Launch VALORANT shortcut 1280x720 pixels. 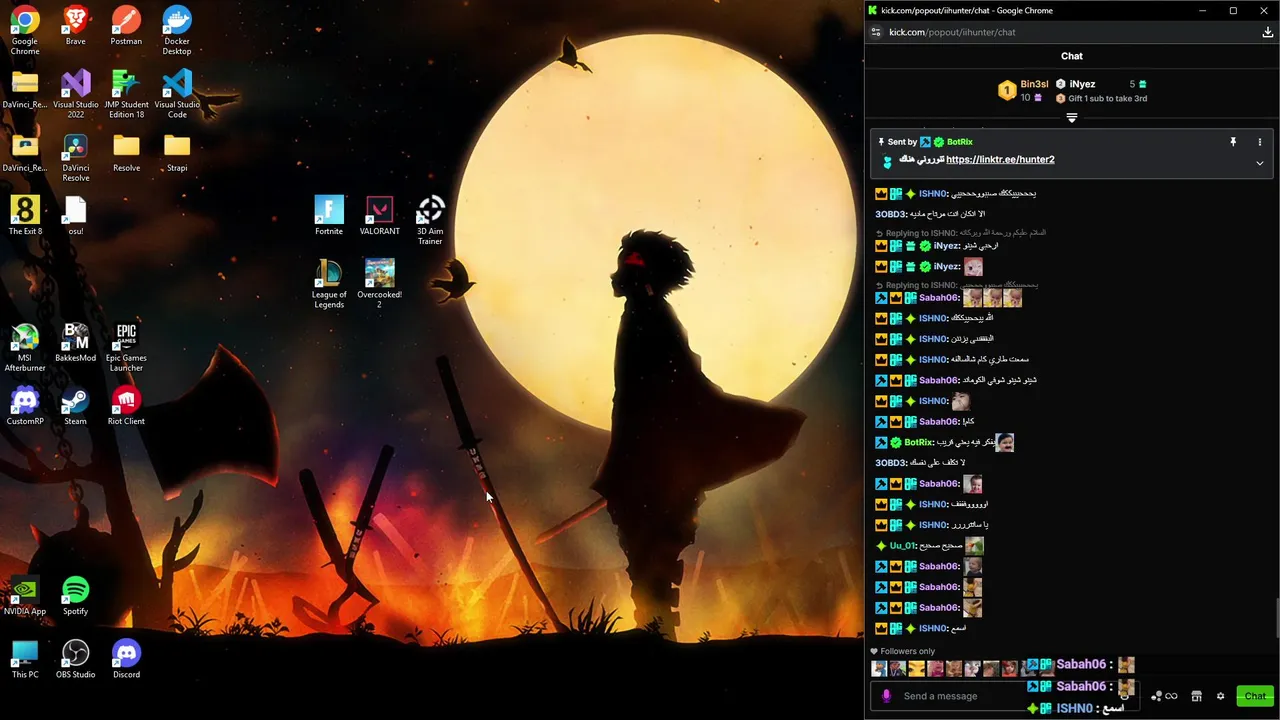tap(379, 216)
